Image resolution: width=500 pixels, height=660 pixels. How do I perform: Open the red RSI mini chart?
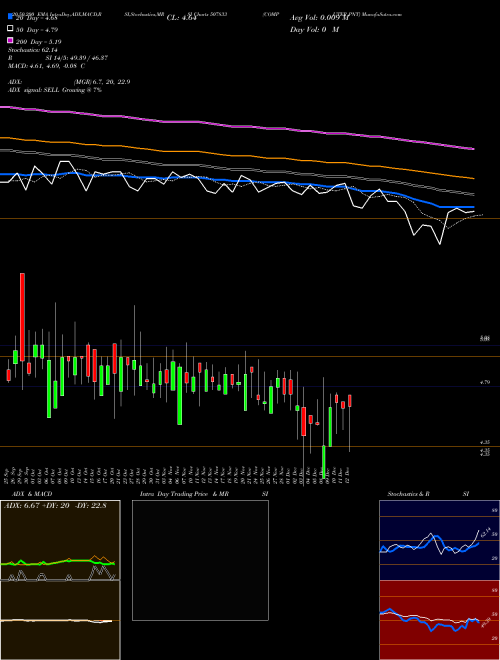439,620
